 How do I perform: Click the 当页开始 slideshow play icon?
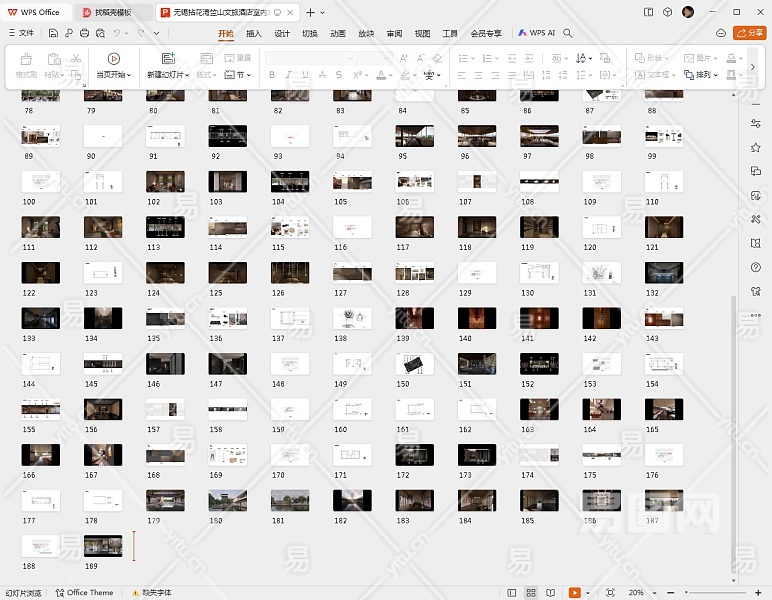tap(113, 59)
